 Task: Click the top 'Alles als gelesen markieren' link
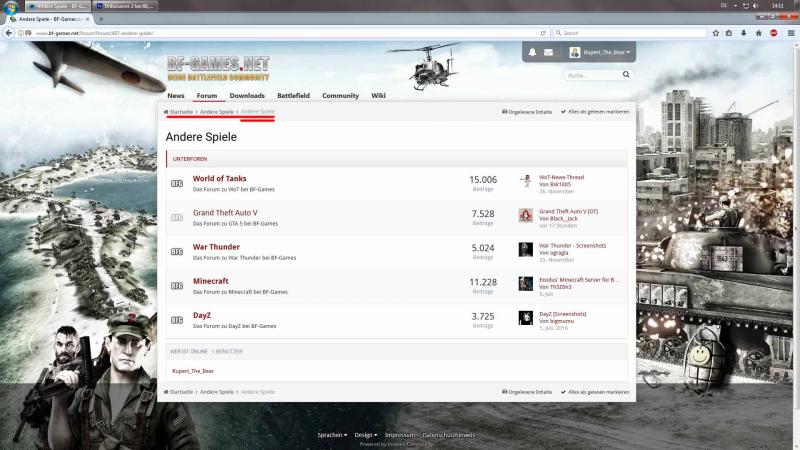click(598, 112)
